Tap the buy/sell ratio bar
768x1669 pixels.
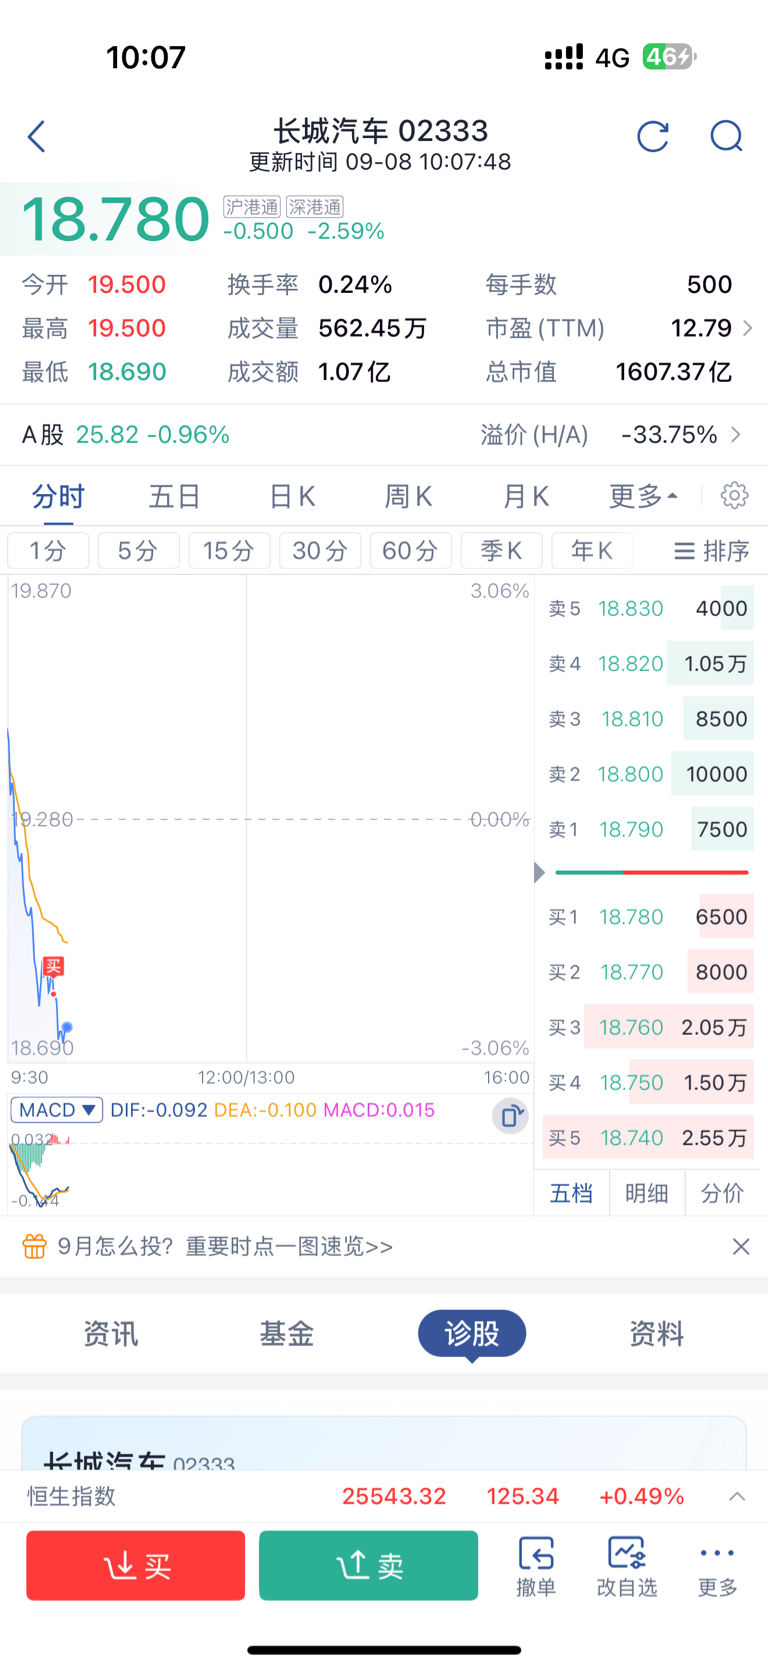[x=652, y=873]
